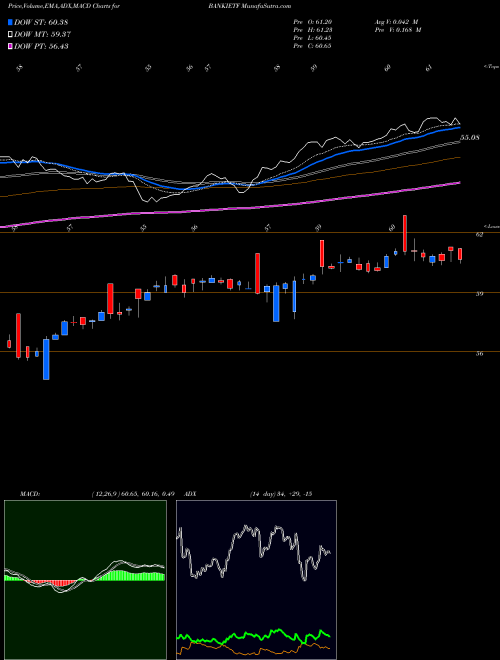Select the 'Pre C: 60.65' value

pyautogui.click(x=312, y=46)
